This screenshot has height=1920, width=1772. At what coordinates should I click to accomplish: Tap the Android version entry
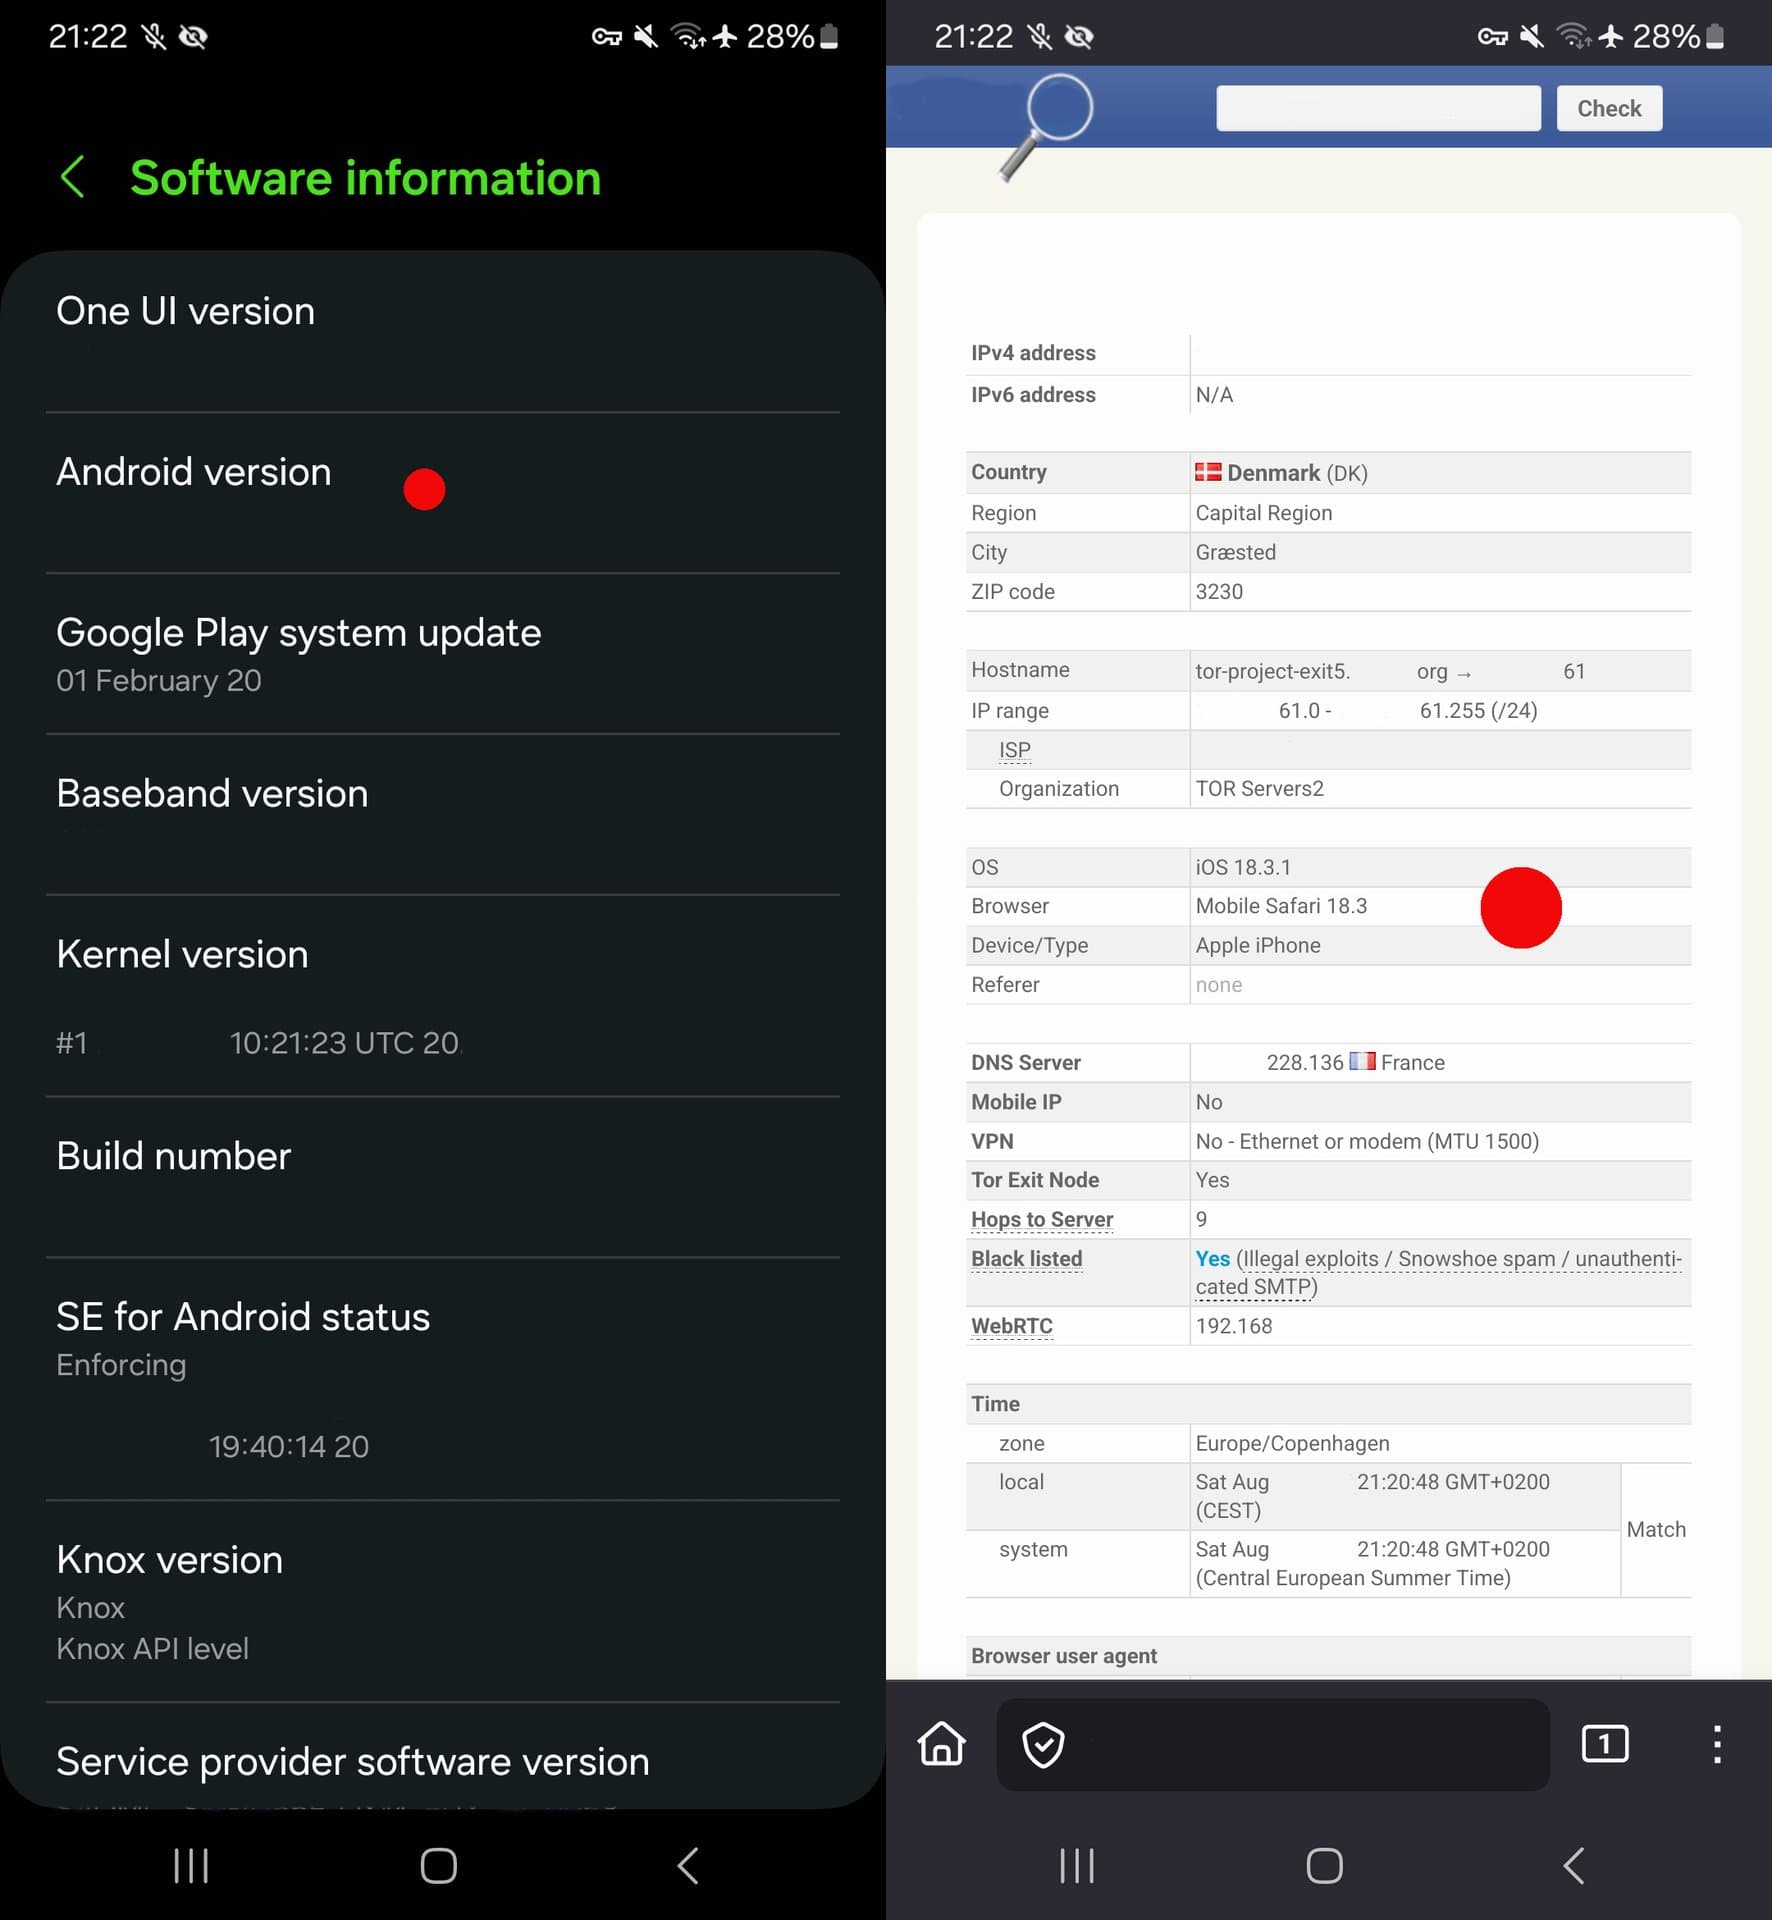(x=442, y=493)
